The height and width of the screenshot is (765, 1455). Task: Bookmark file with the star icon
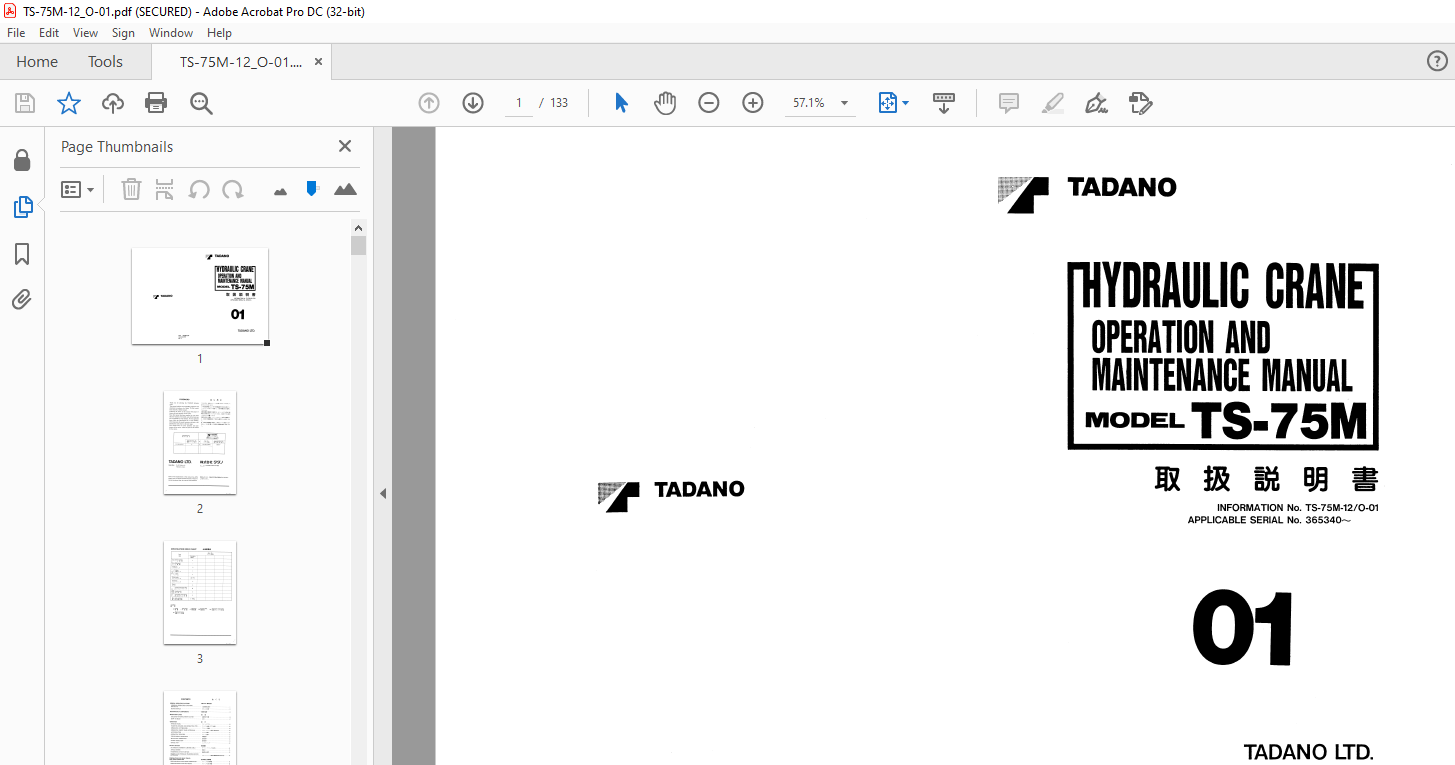[68, 103]
